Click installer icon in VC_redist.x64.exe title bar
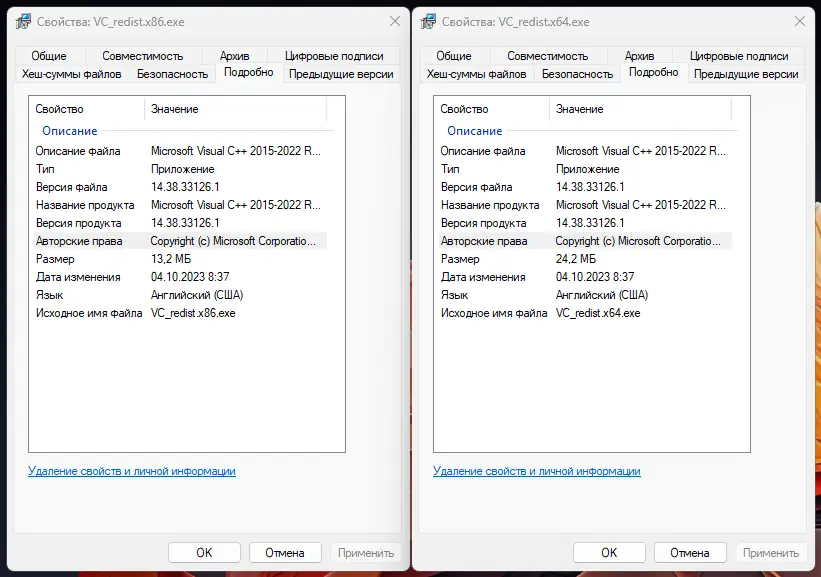The height and width of the screenshot is (577, 821). coord(428,21)
